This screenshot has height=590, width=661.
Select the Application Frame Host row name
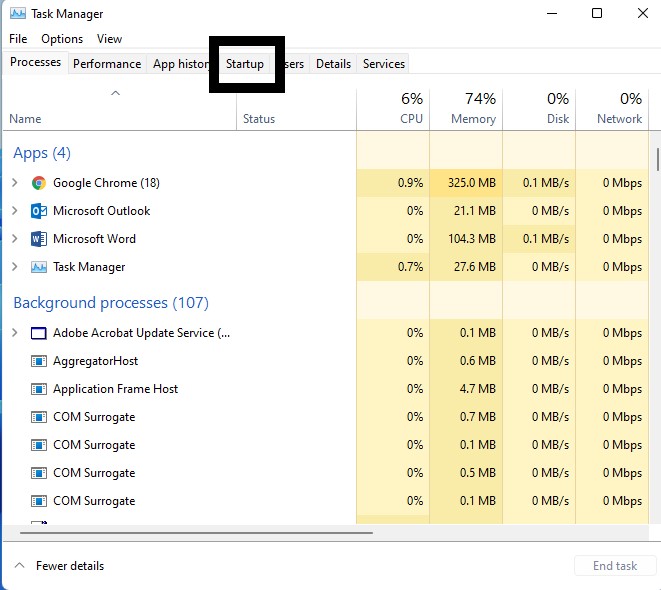click(x=116, y=389)
